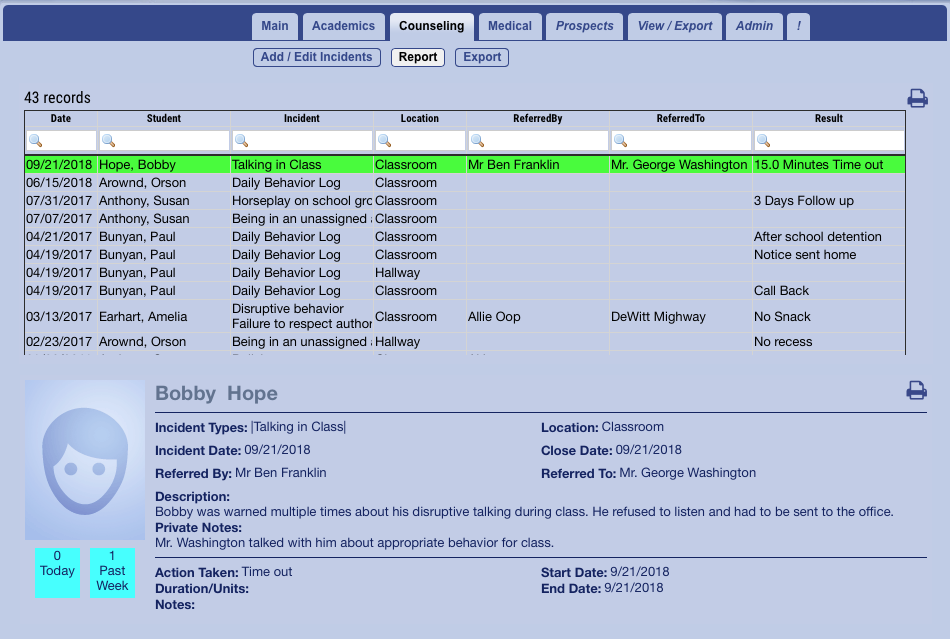Open the Academics tab
The height and width of the screenshot is (639, 950).
[343, 26]
